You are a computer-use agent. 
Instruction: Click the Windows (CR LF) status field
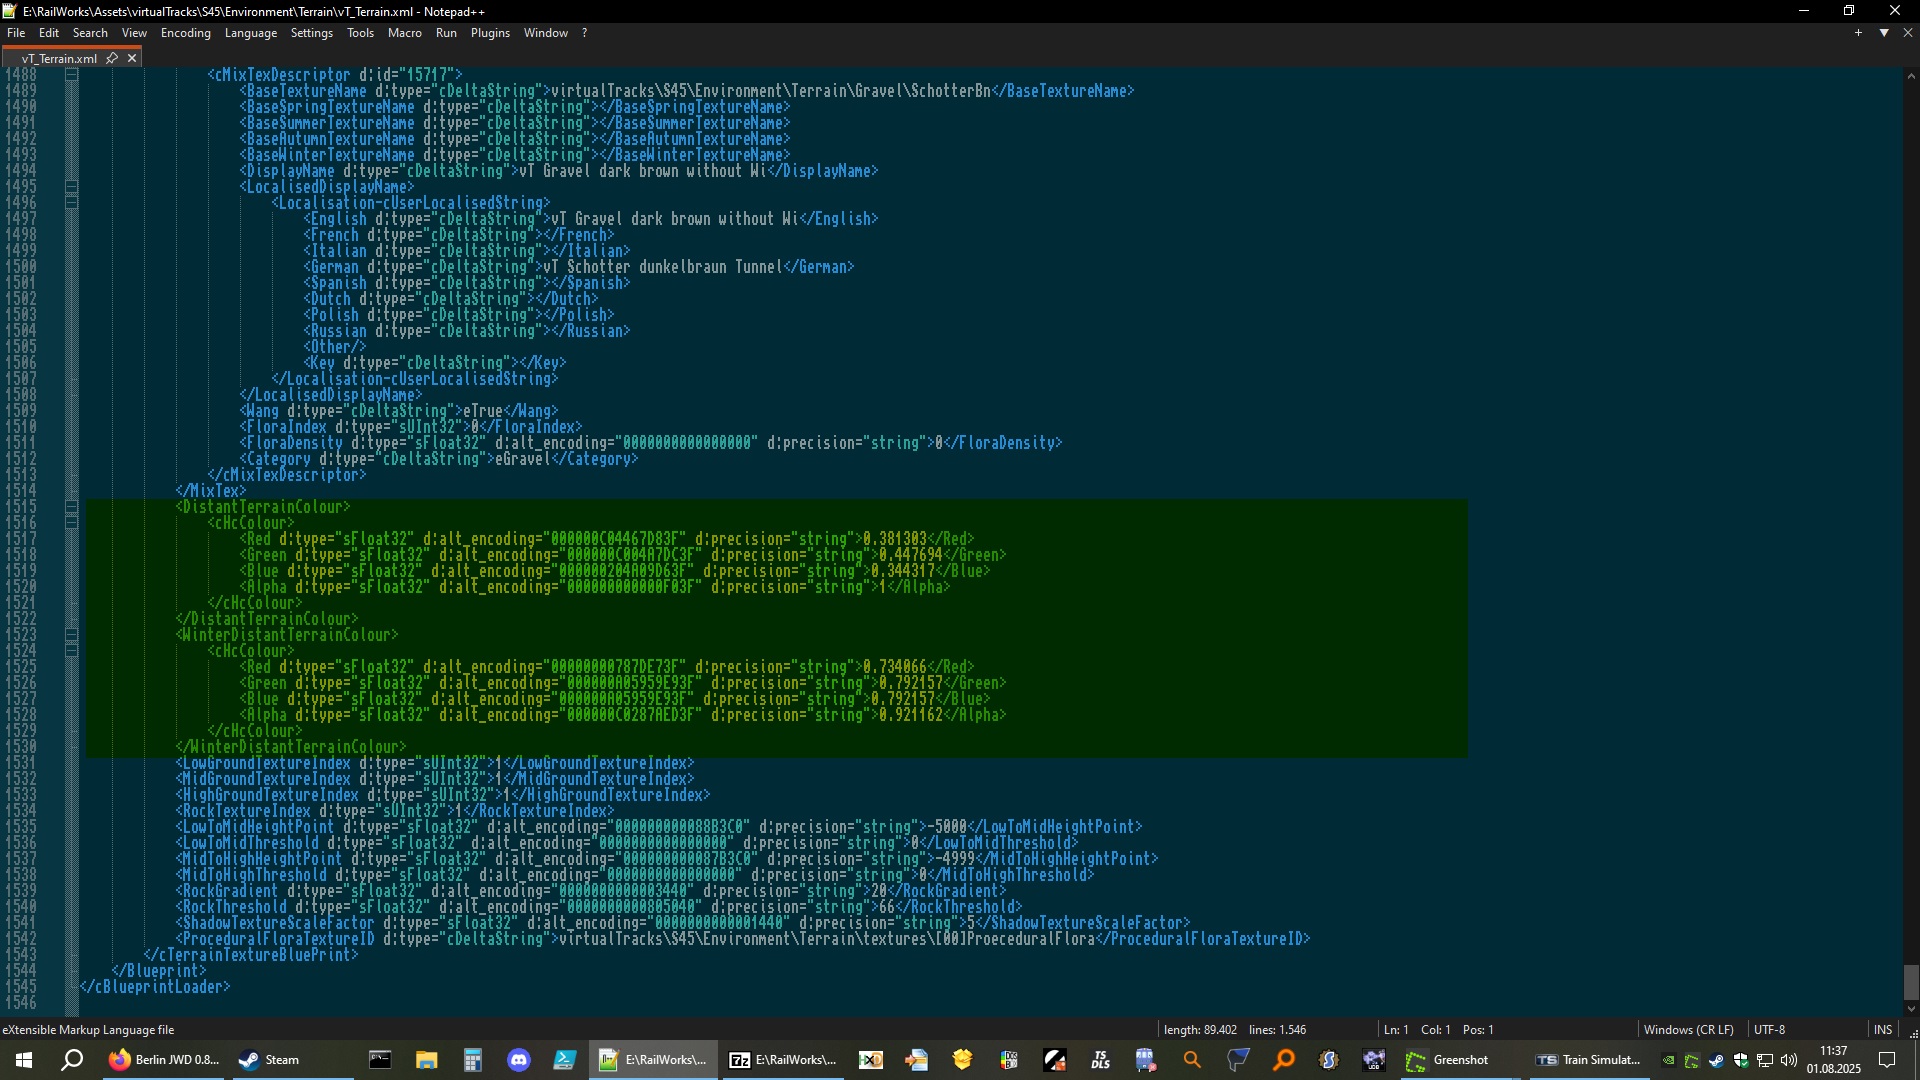click(x=1690, y=1029)
